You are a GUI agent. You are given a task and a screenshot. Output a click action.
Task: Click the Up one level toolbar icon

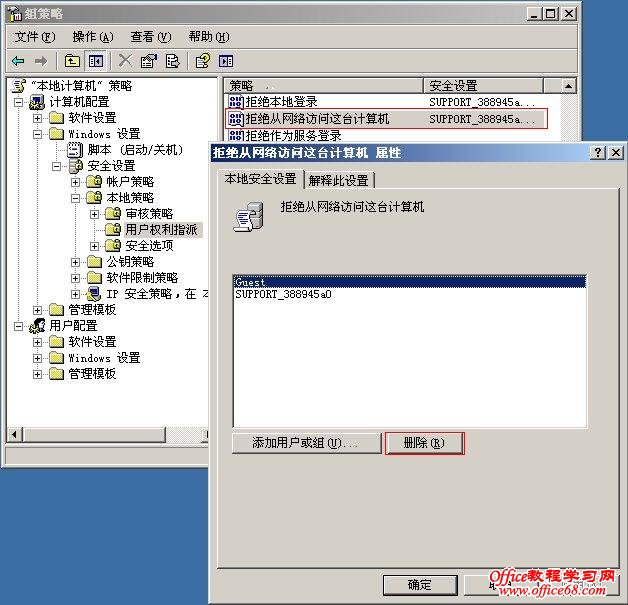(x=72, y=61)
